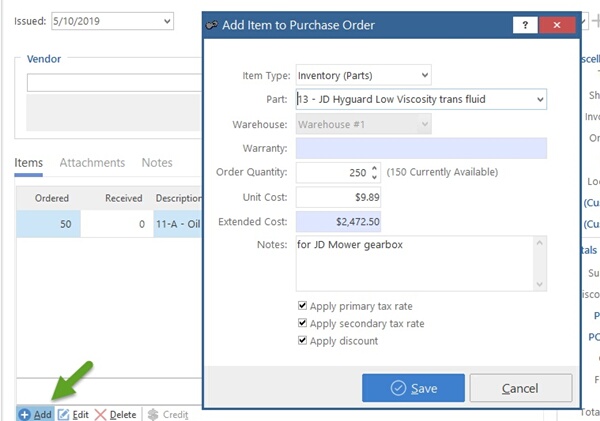
Task: Uncheck the Apply discount checkbox
Action: click(x=302, y=340)
